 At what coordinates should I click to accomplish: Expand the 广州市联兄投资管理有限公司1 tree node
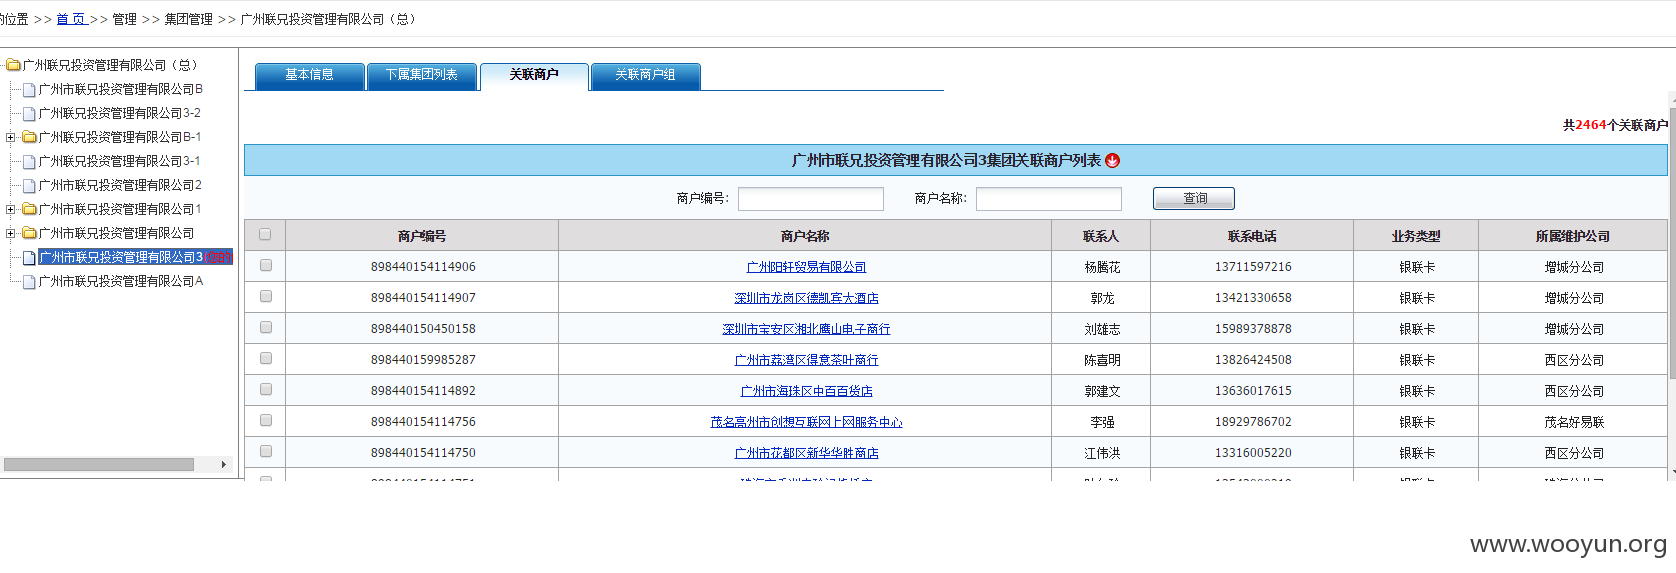click(x=11, y=209)
